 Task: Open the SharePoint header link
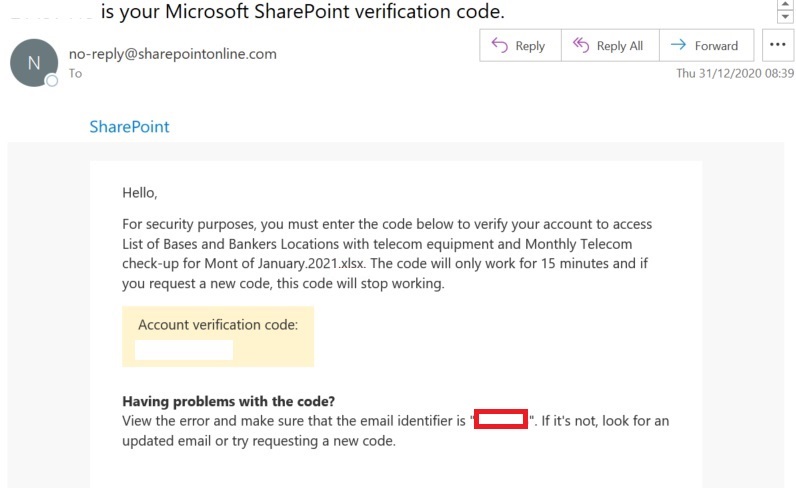click(x=129, y=127)
